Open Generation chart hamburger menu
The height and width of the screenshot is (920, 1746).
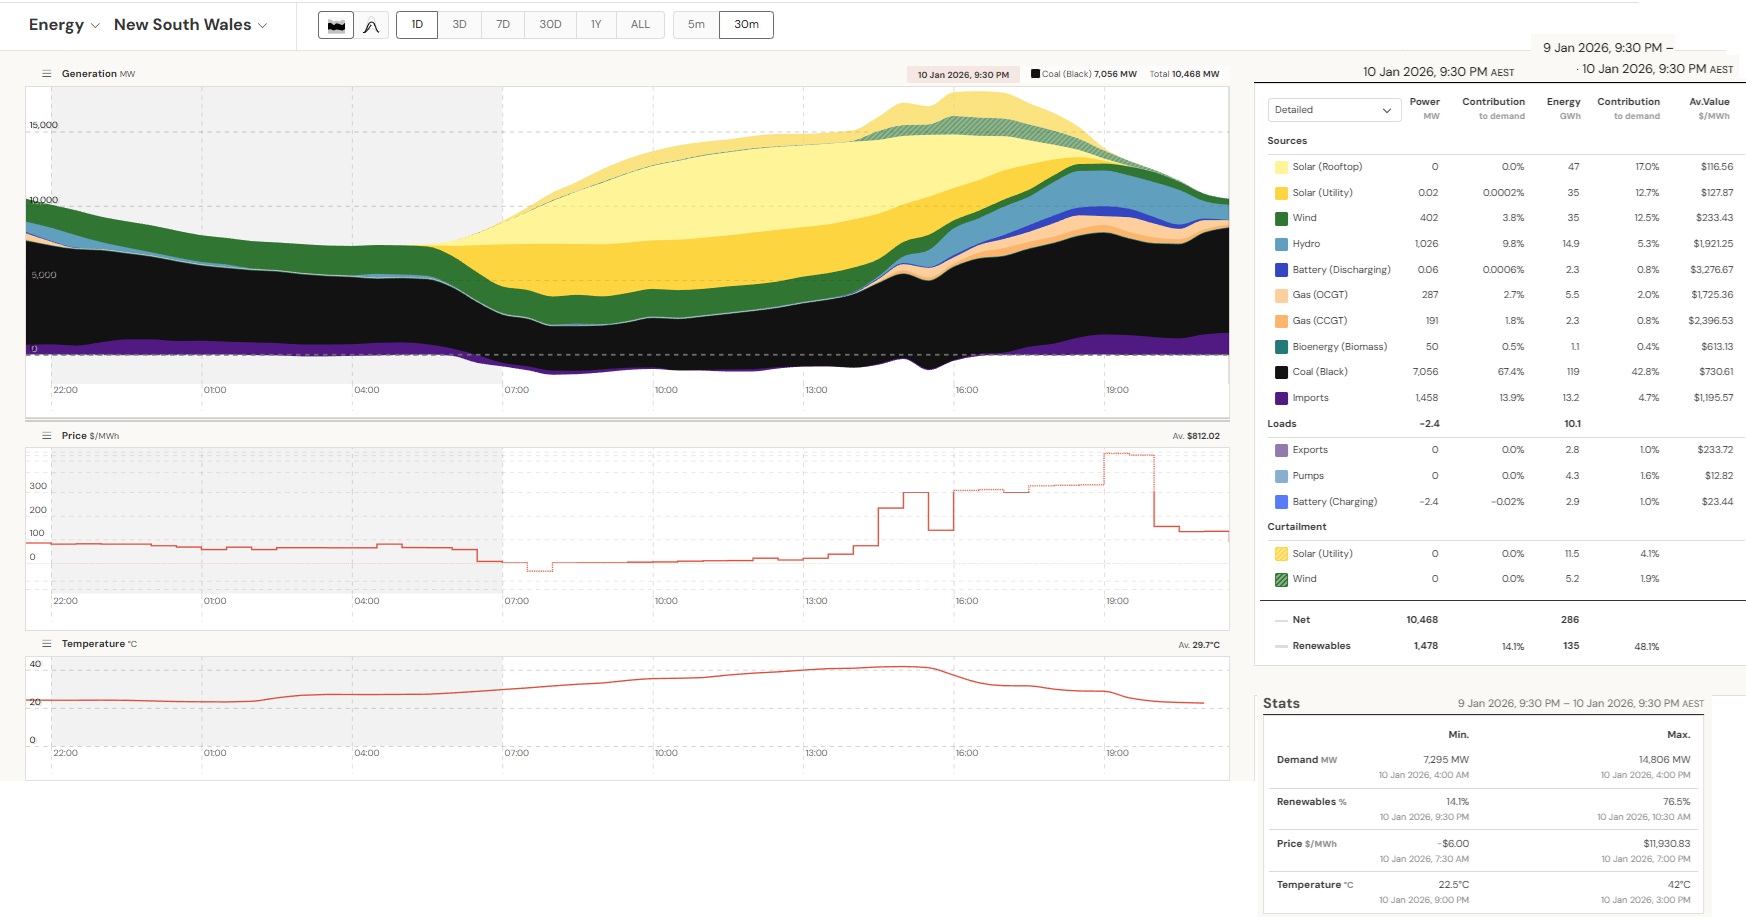pyautogui.click(x=46, y=74)
